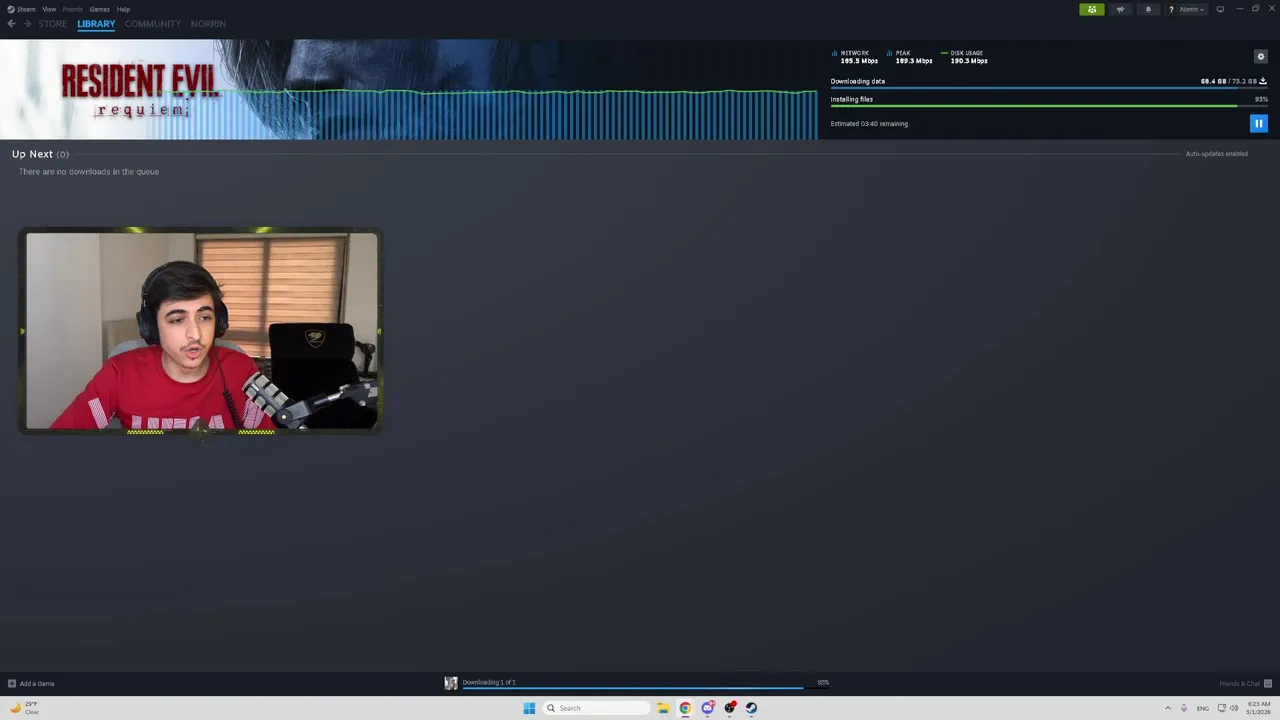The height and width of the screenshot is (720, 1280).
Task: Click the Estimated 03:40 remaining text
Action: coord(869,124)
